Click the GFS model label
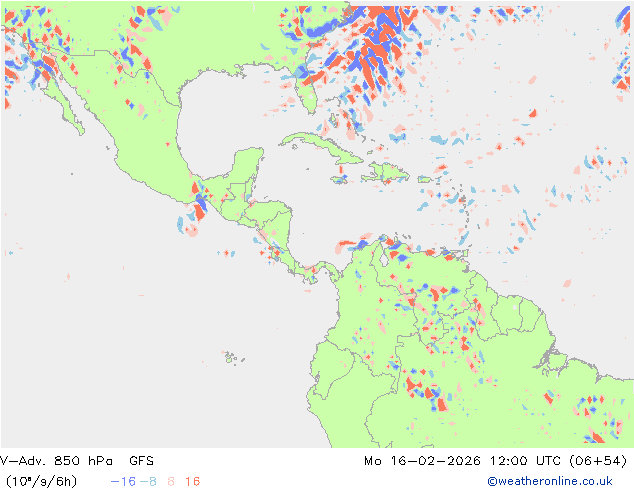 pyautogui.click(x=142, y=461)
